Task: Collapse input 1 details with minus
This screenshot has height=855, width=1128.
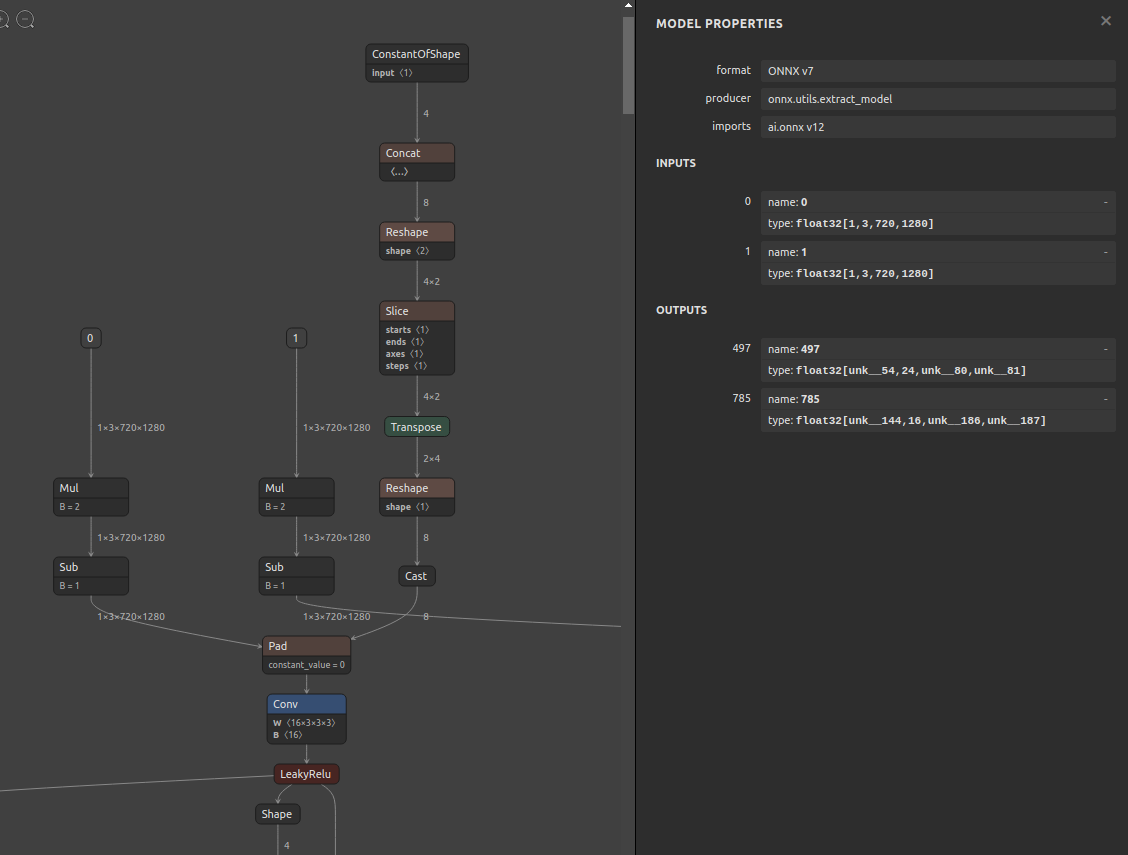Action: 1106,252
